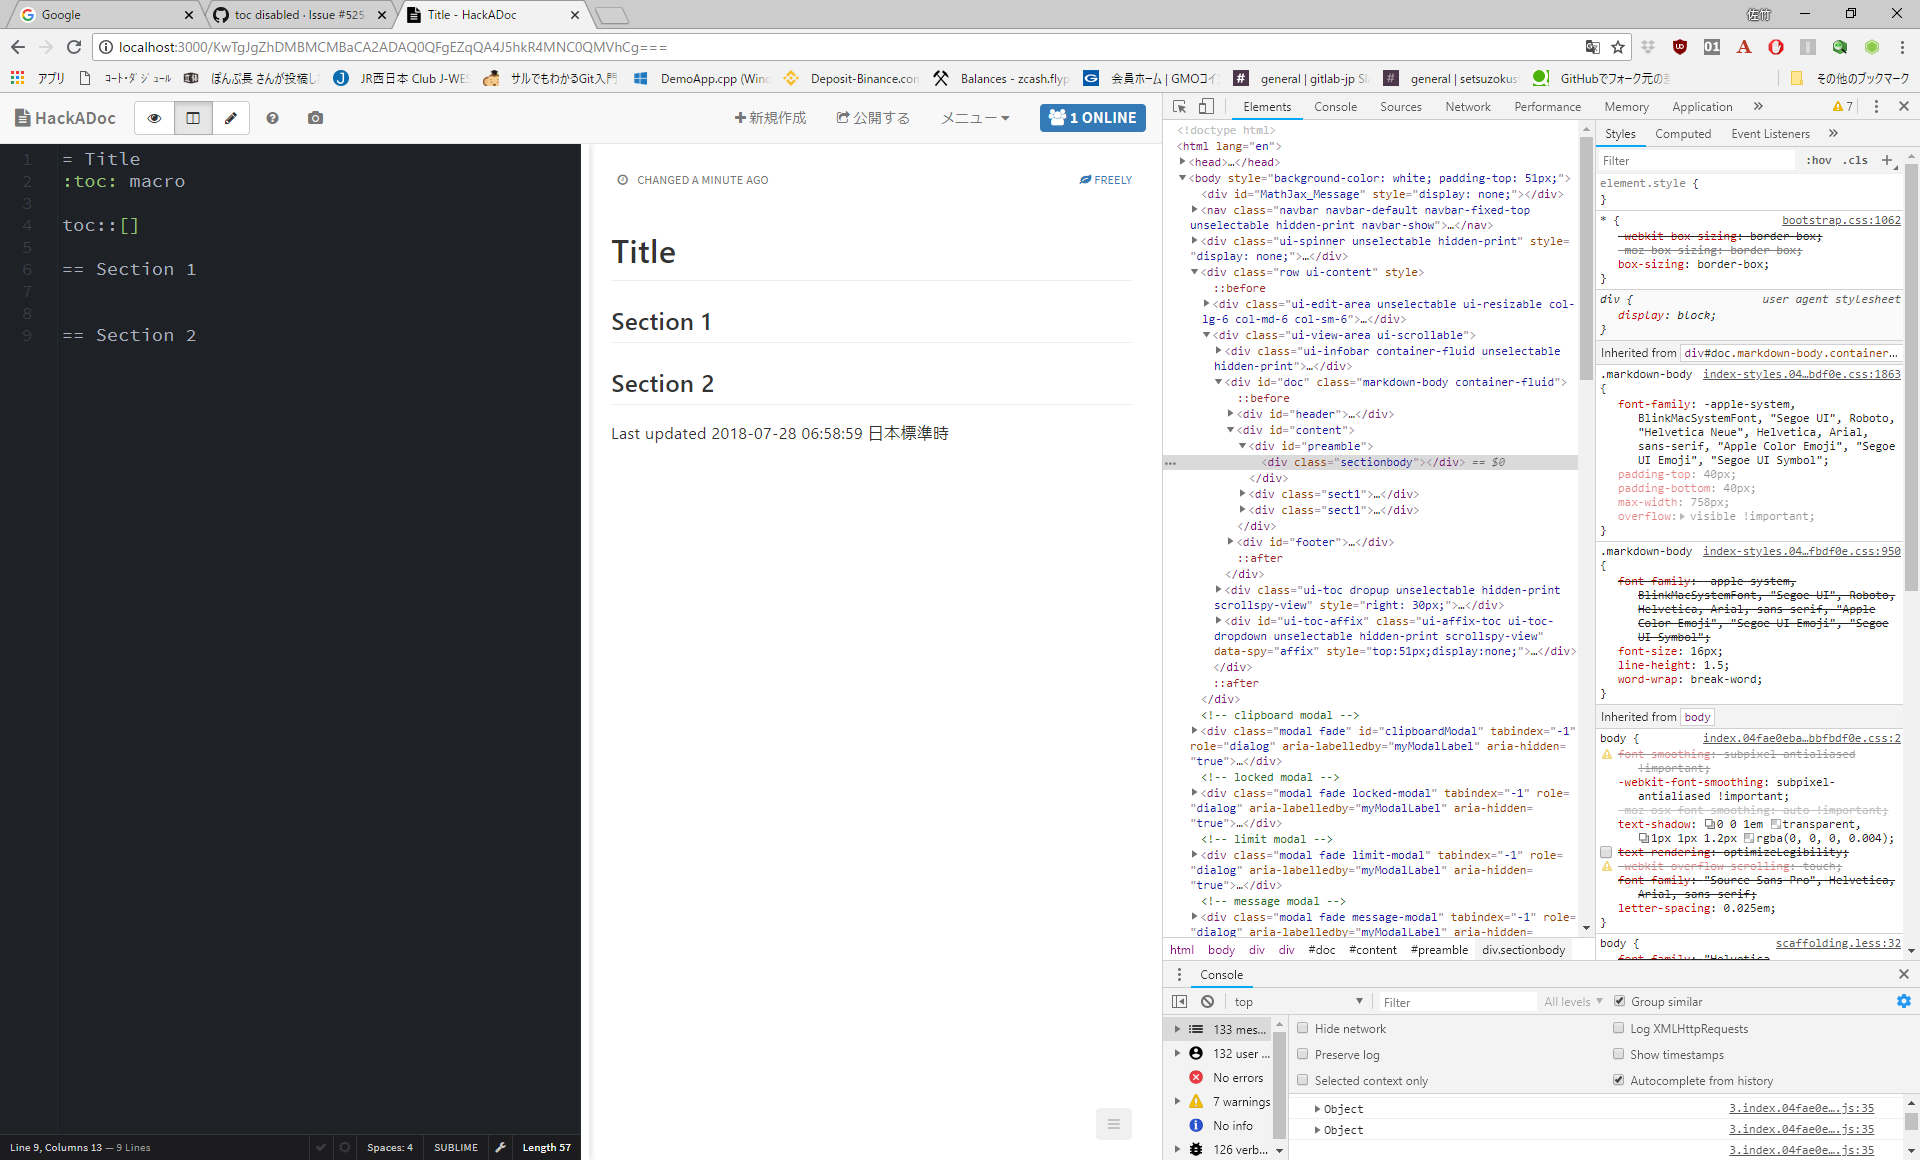
Task: Select the inspect element picker tool
Action: pos(1179,106)
